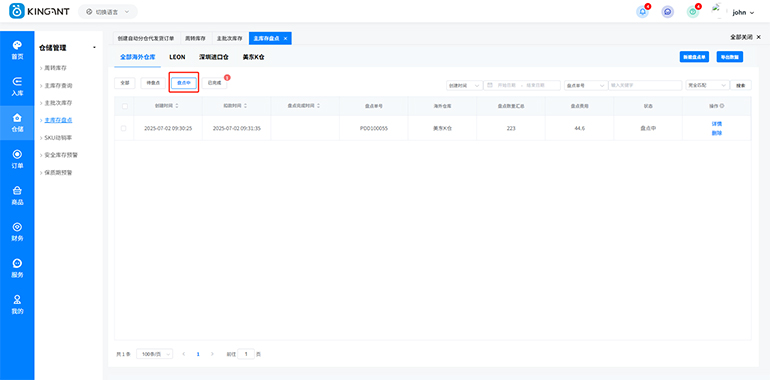This screenshot has width=770, height=380.
Task: Open the 完全匹配 match-mode dropdown
Action: point(707,85)
